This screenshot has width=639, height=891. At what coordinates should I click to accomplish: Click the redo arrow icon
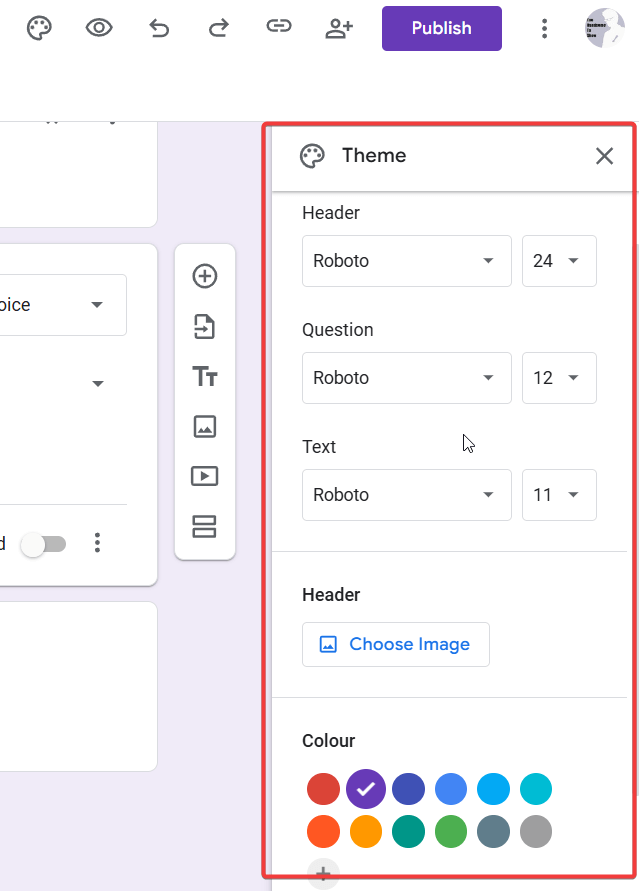(218, 28)
